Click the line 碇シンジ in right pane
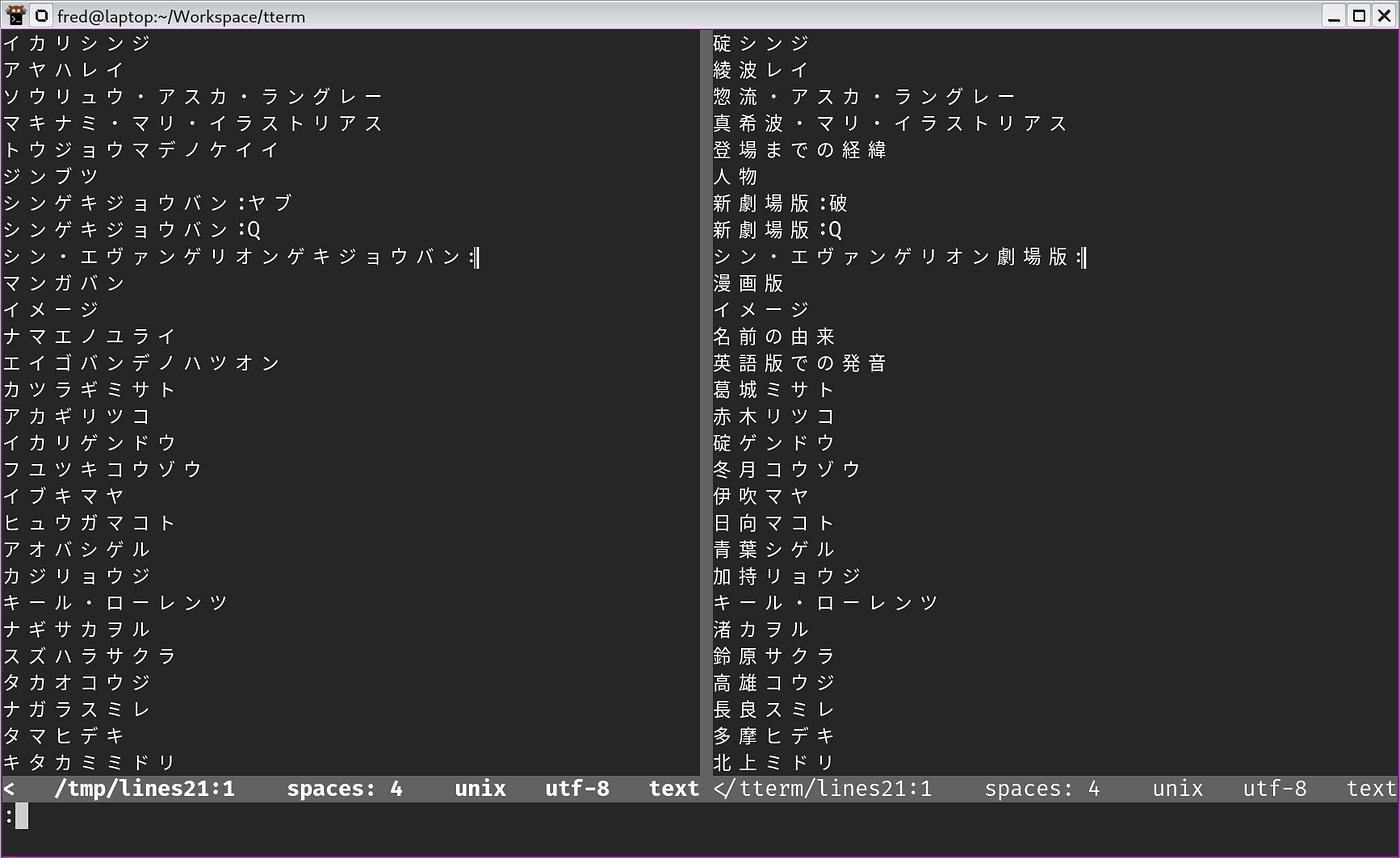Screen dimensions: 1400x858 (761, 43)
